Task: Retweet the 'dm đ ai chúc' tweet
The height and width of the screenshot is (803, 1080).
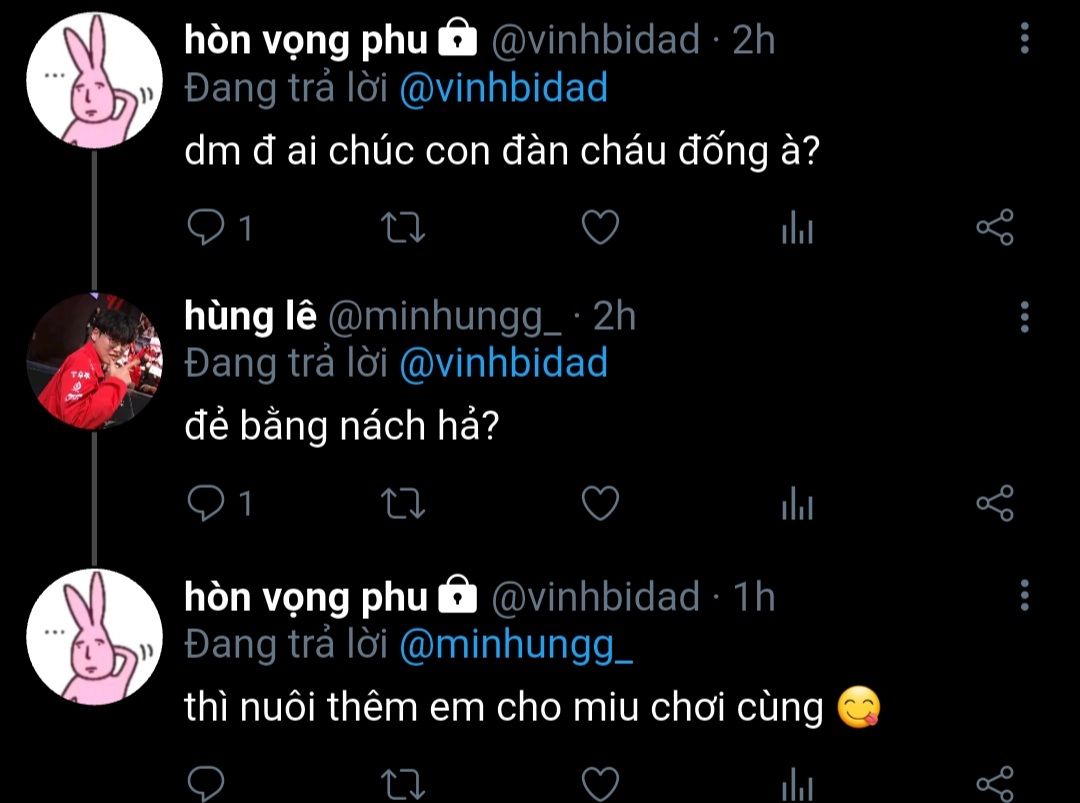Action: click(x=404, y=227)
